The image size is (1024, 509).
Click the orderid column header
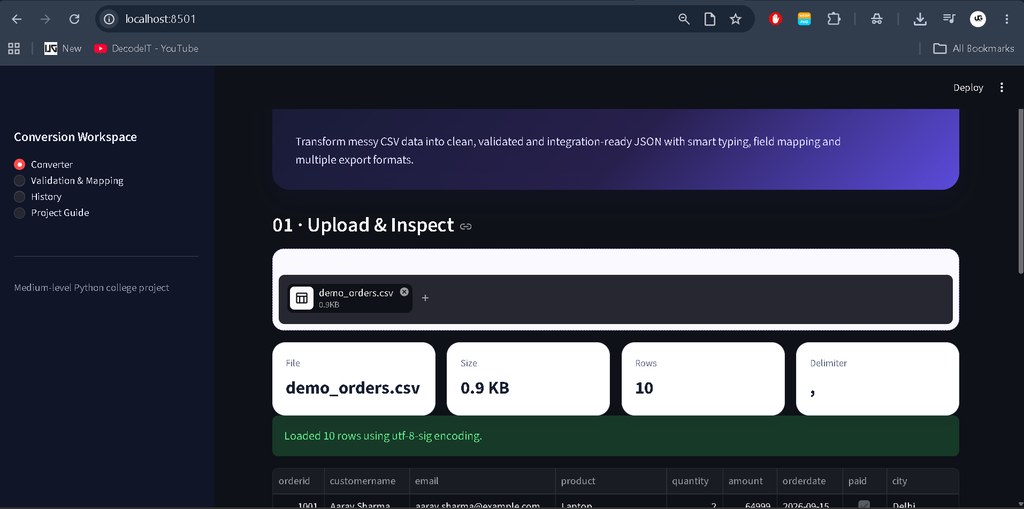pyautogui.click(x=298, y=481)
